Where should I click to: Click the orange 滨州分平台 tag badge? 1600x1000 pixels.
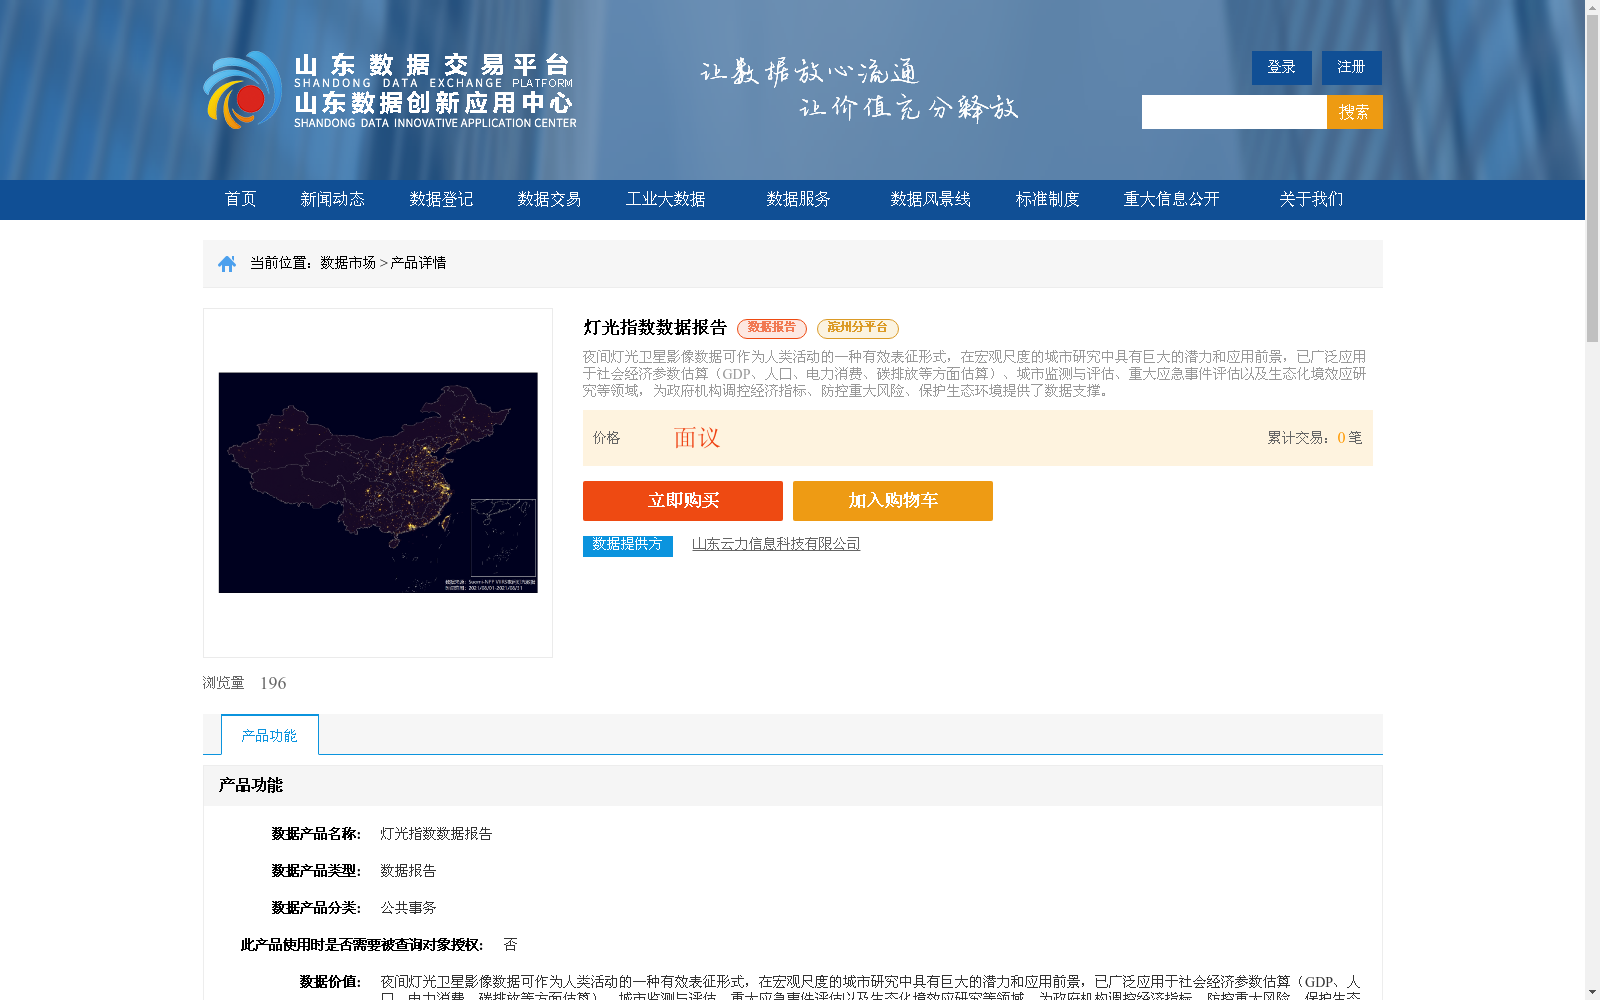(x=858, y=328)
